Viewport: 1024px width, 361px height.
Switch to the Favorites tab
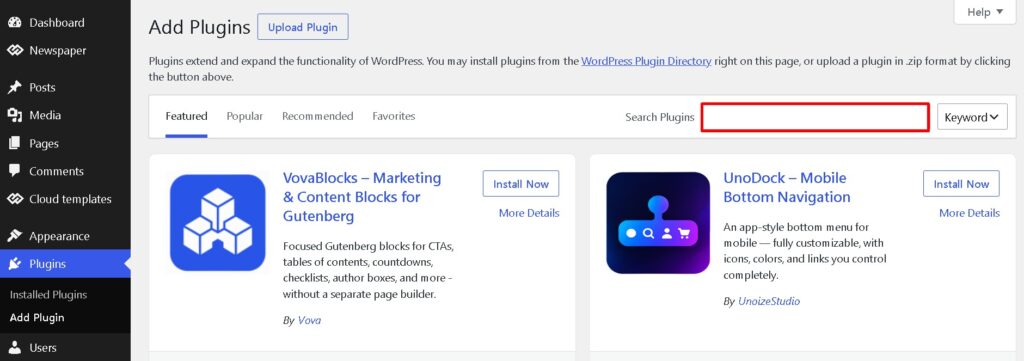394,116
